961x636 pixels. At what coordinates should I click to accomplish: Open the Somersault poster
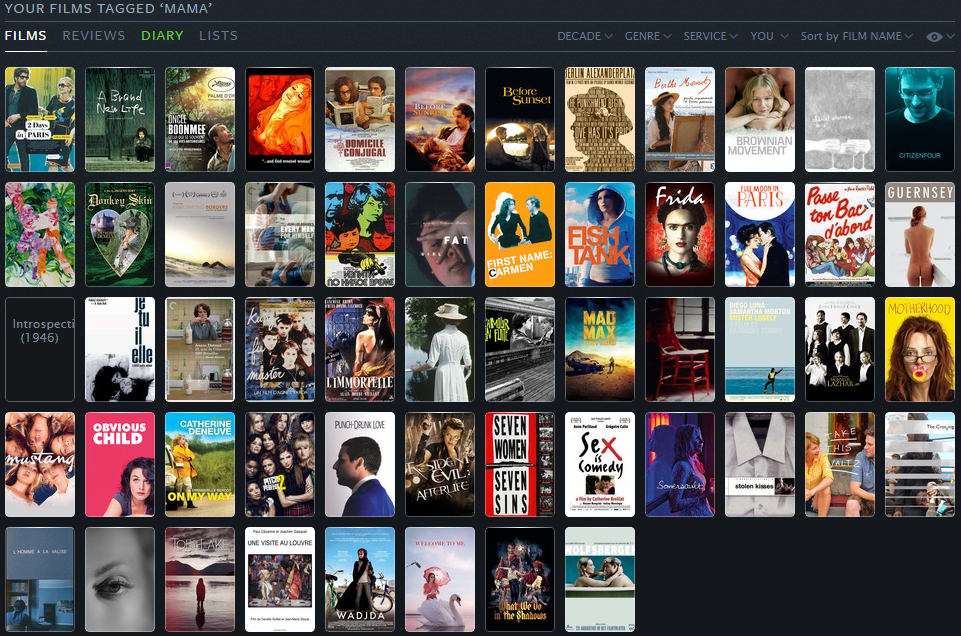pyautogui.click(x=680, y=464)
